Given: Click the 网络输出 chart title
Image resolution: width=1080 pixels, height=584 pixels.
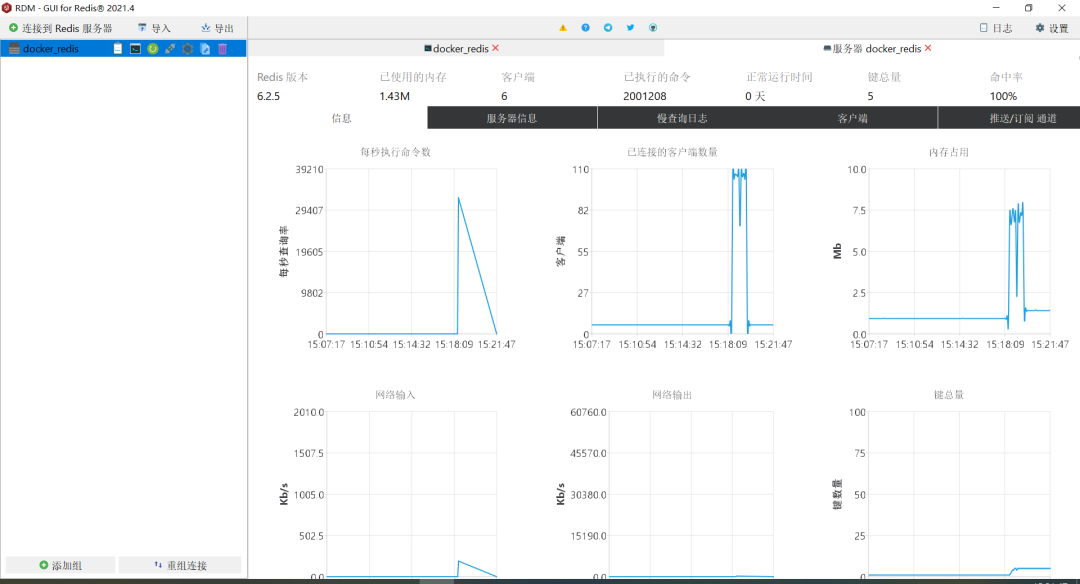Looking at the screenshot, I should [672, 395].
